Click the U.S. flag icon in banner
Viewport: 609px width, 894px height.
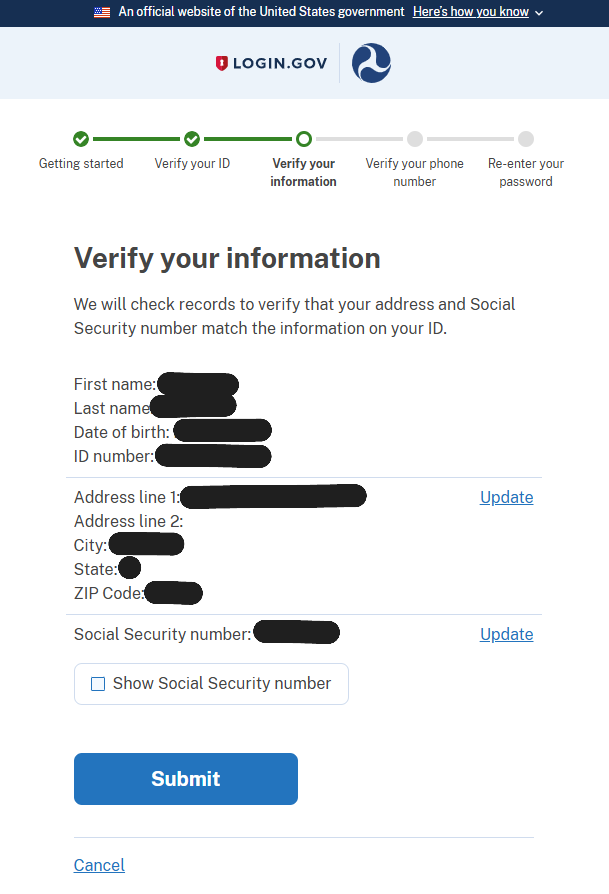(101, 12)
